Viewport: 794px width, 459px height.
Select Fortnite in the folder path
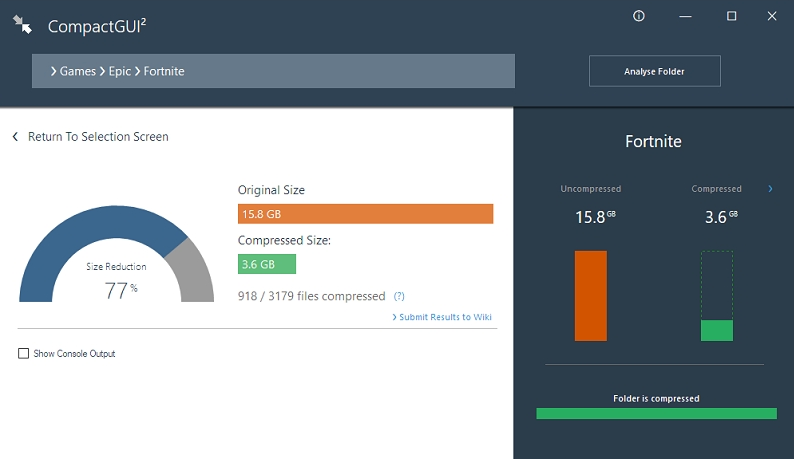pyautogui.click(x=164, y=71)
